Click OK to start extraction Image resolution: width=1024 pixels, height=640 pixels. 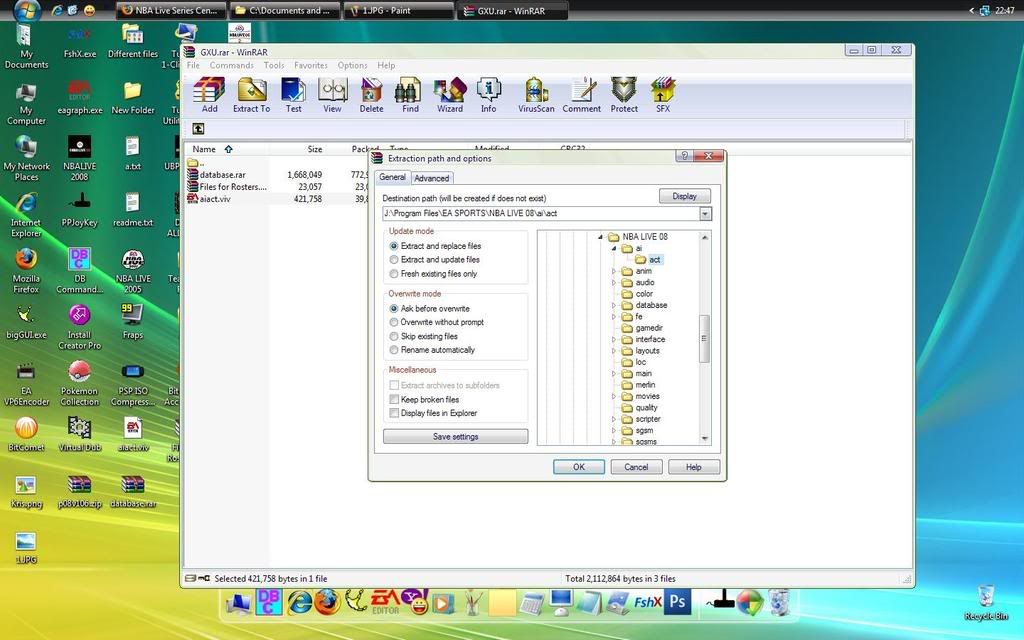[x=579, y=467]
